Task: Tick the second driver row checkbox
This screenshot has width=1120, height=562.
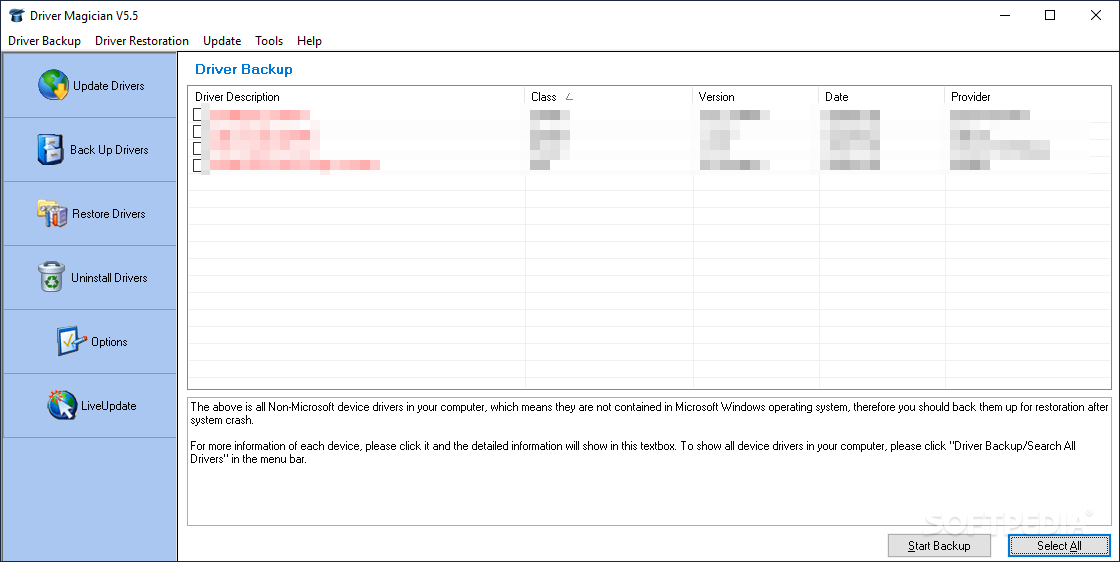Action: tap(198, 131)
